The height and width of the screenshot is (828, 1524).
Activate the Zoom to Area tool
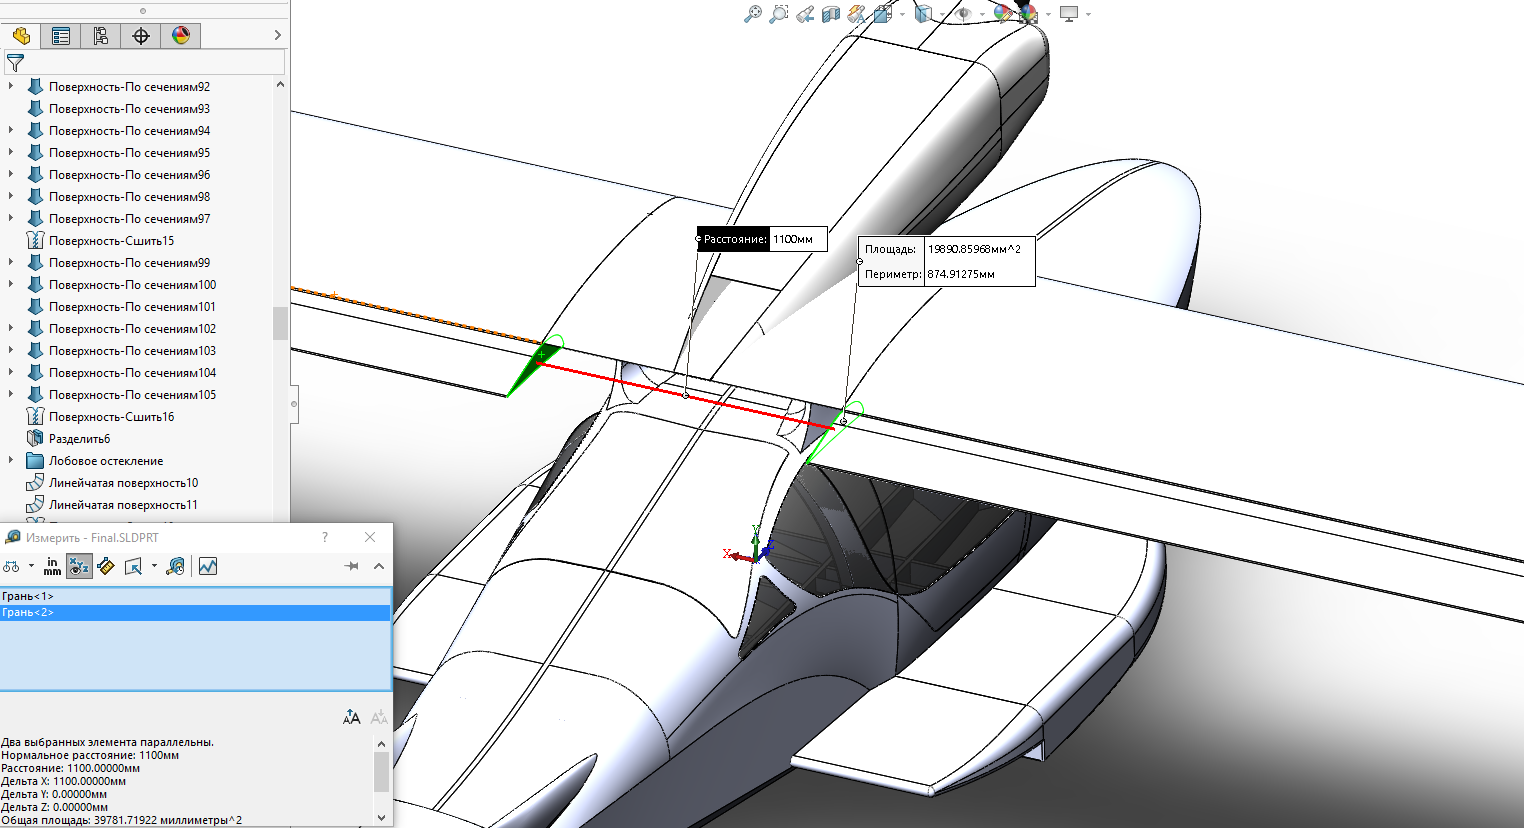point(778,14)
